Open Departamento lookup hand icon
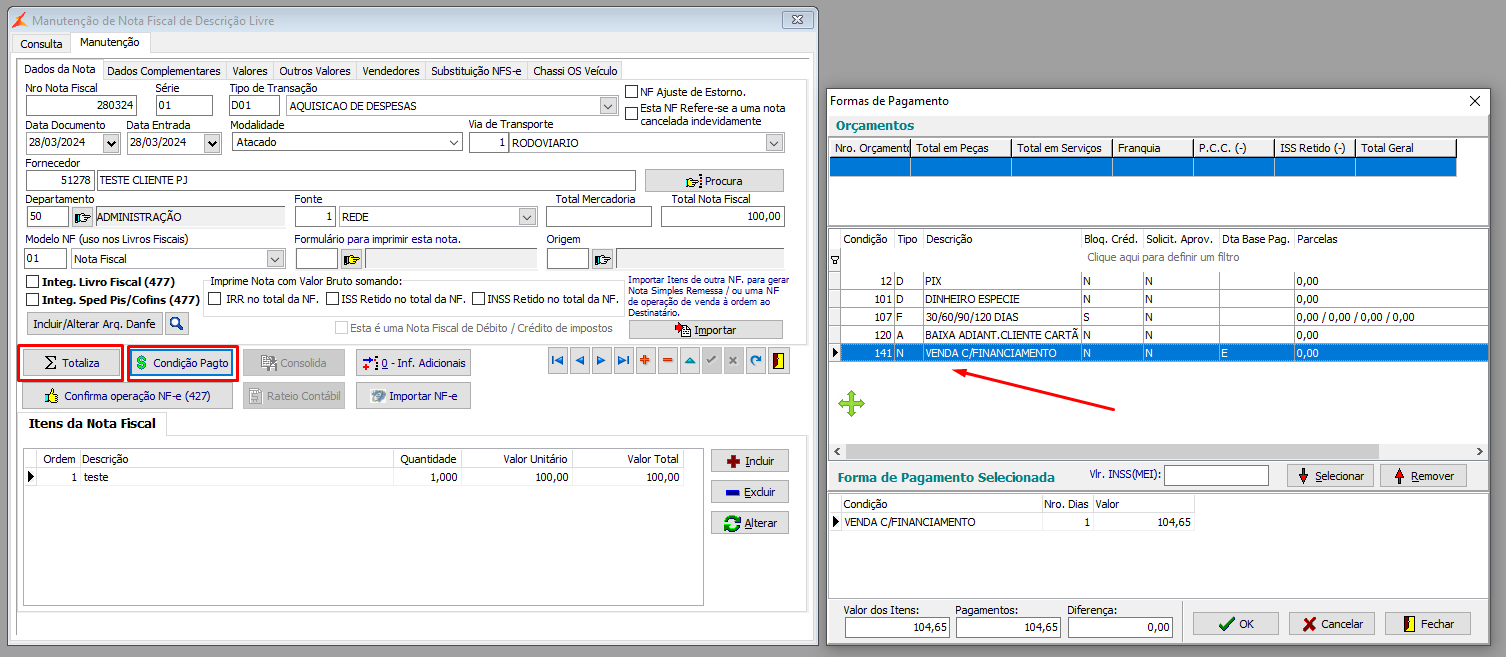The height and width of the screenshot is (657, 1506). (x=82, y=217)
